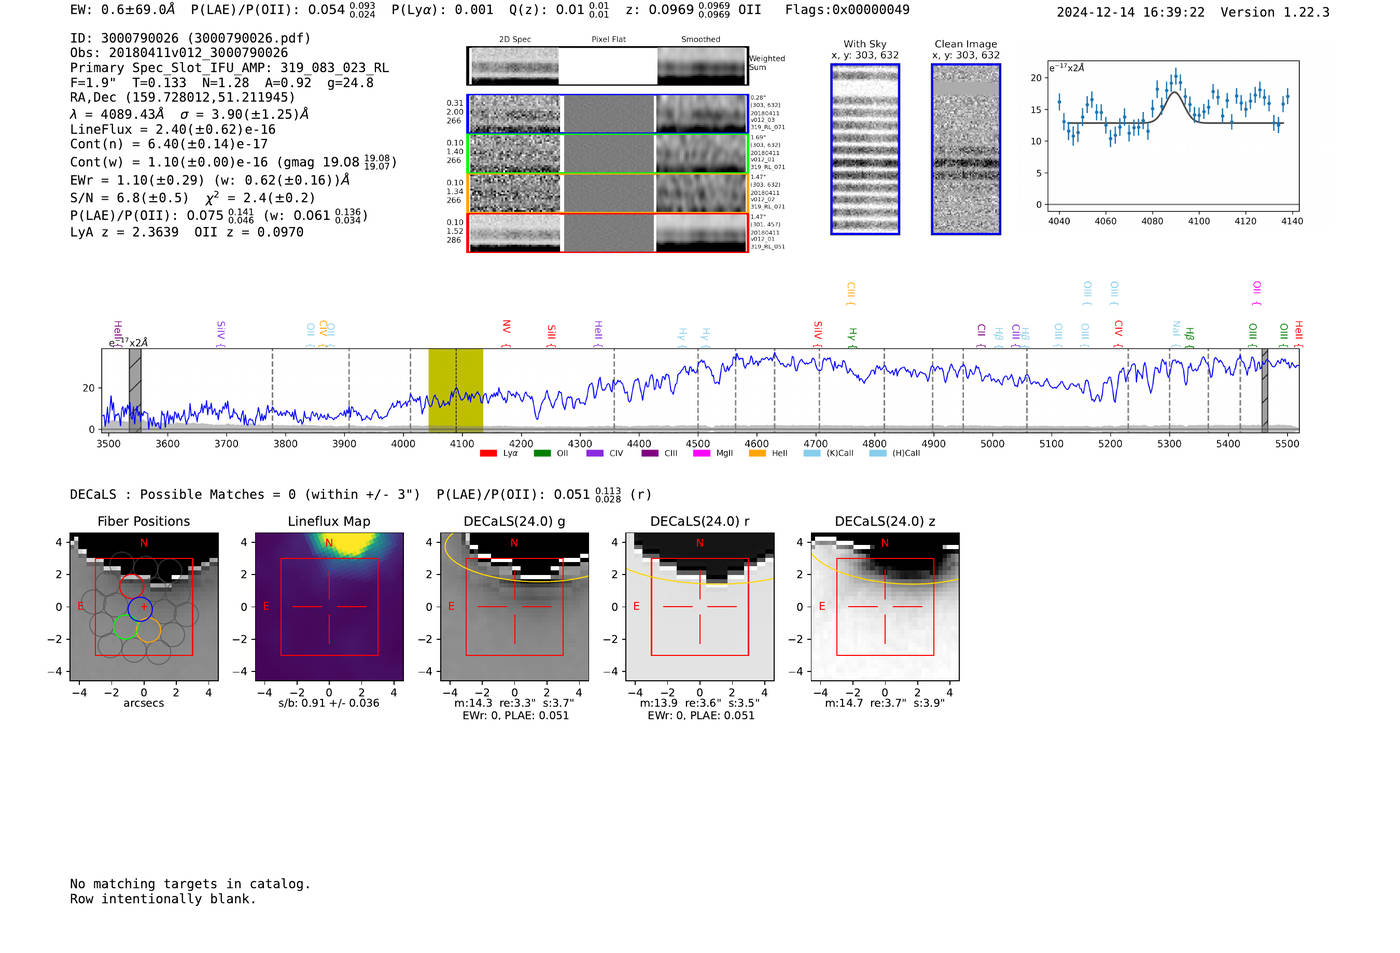Click the green fiber circle in Fiber Positions
Image resolution: width=1400 pixels, height=953 pixels.
pyautogui.click(x=126, y=628)
